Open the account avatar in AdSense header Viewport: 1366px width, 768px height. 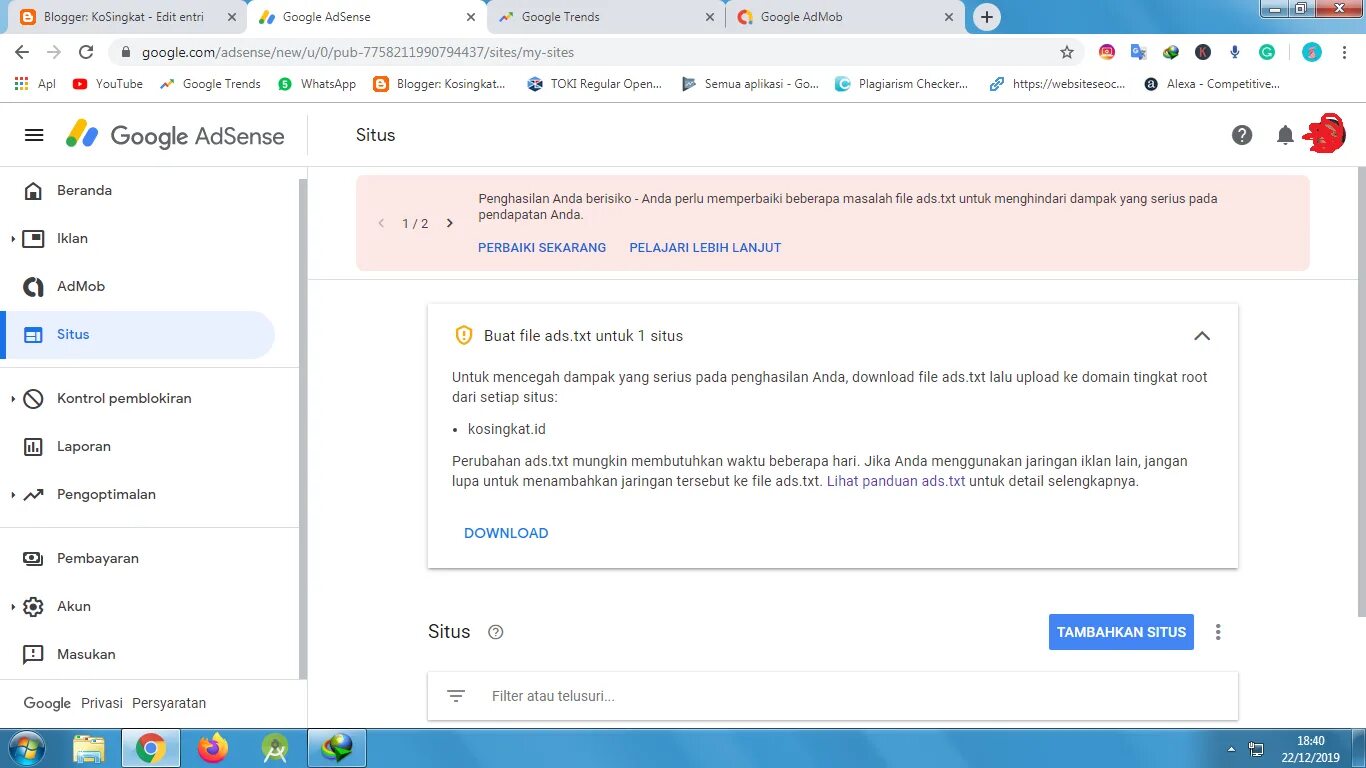click(x=1324, y=134)
